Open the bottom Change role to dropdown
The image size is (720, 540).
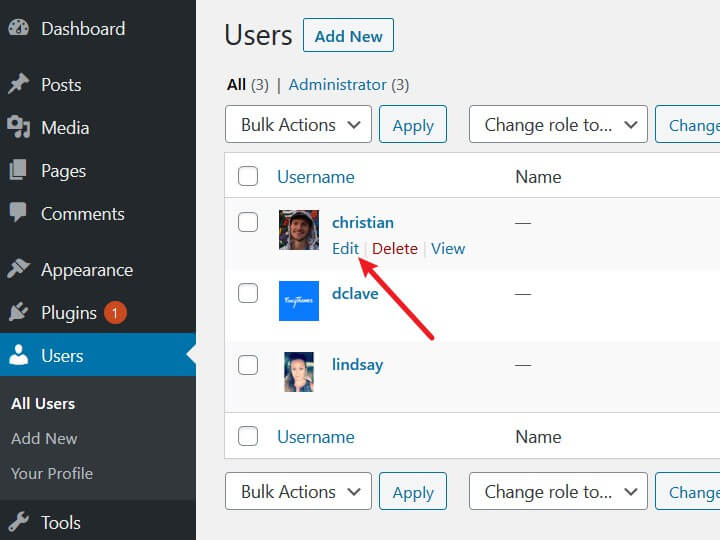click(558, 491)
